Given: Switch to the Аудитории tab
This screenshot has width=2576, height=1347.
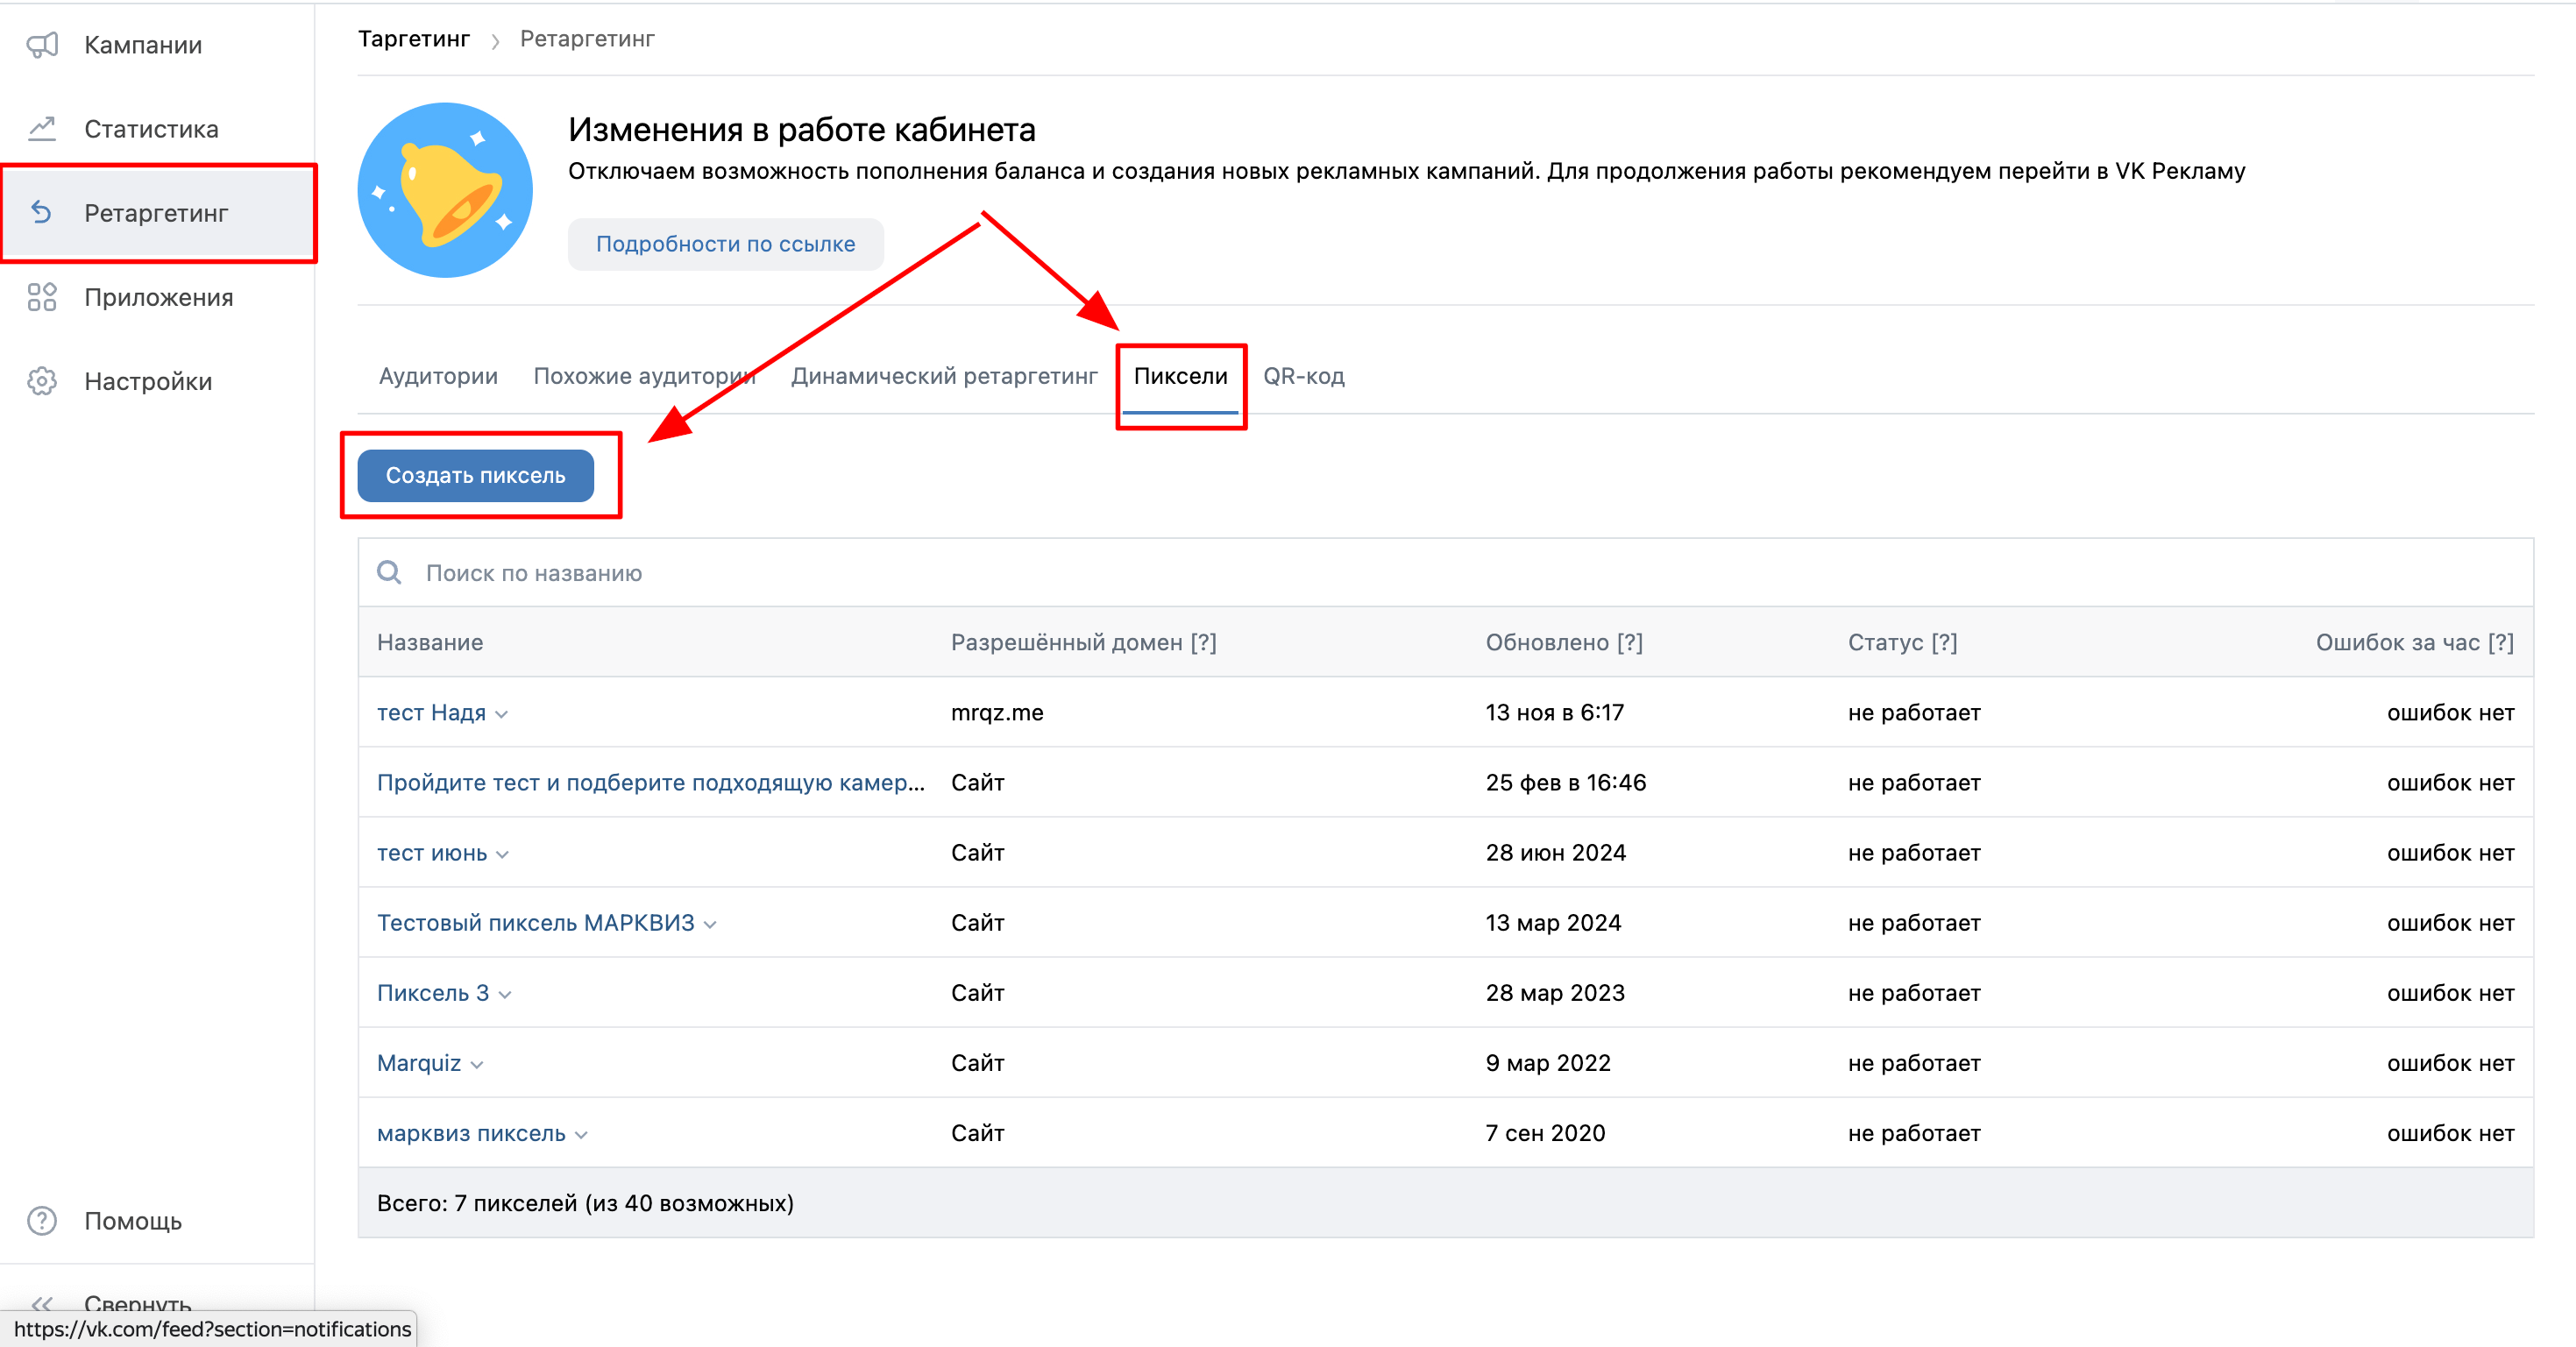Looking at the screenshot, I should [x=438, y=376].
